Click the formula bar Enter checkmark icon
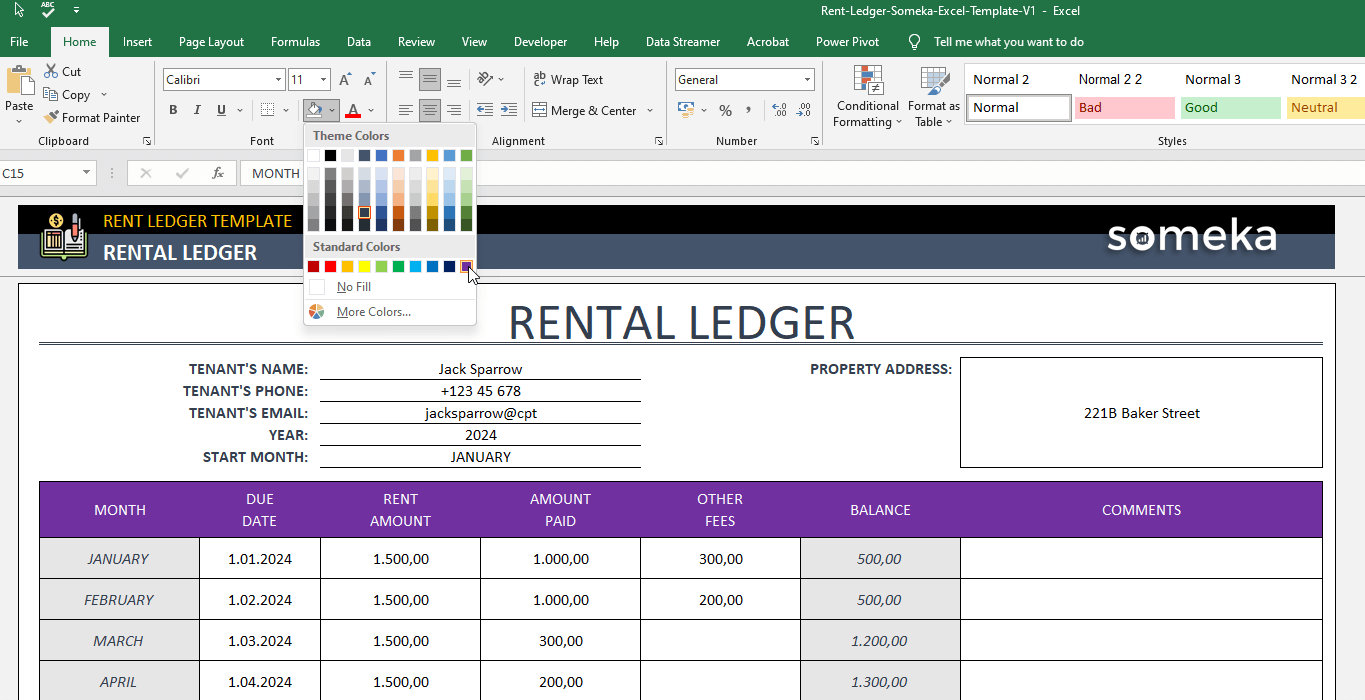The width and height of the screenshot is (1365, 700). pos(182,173)
